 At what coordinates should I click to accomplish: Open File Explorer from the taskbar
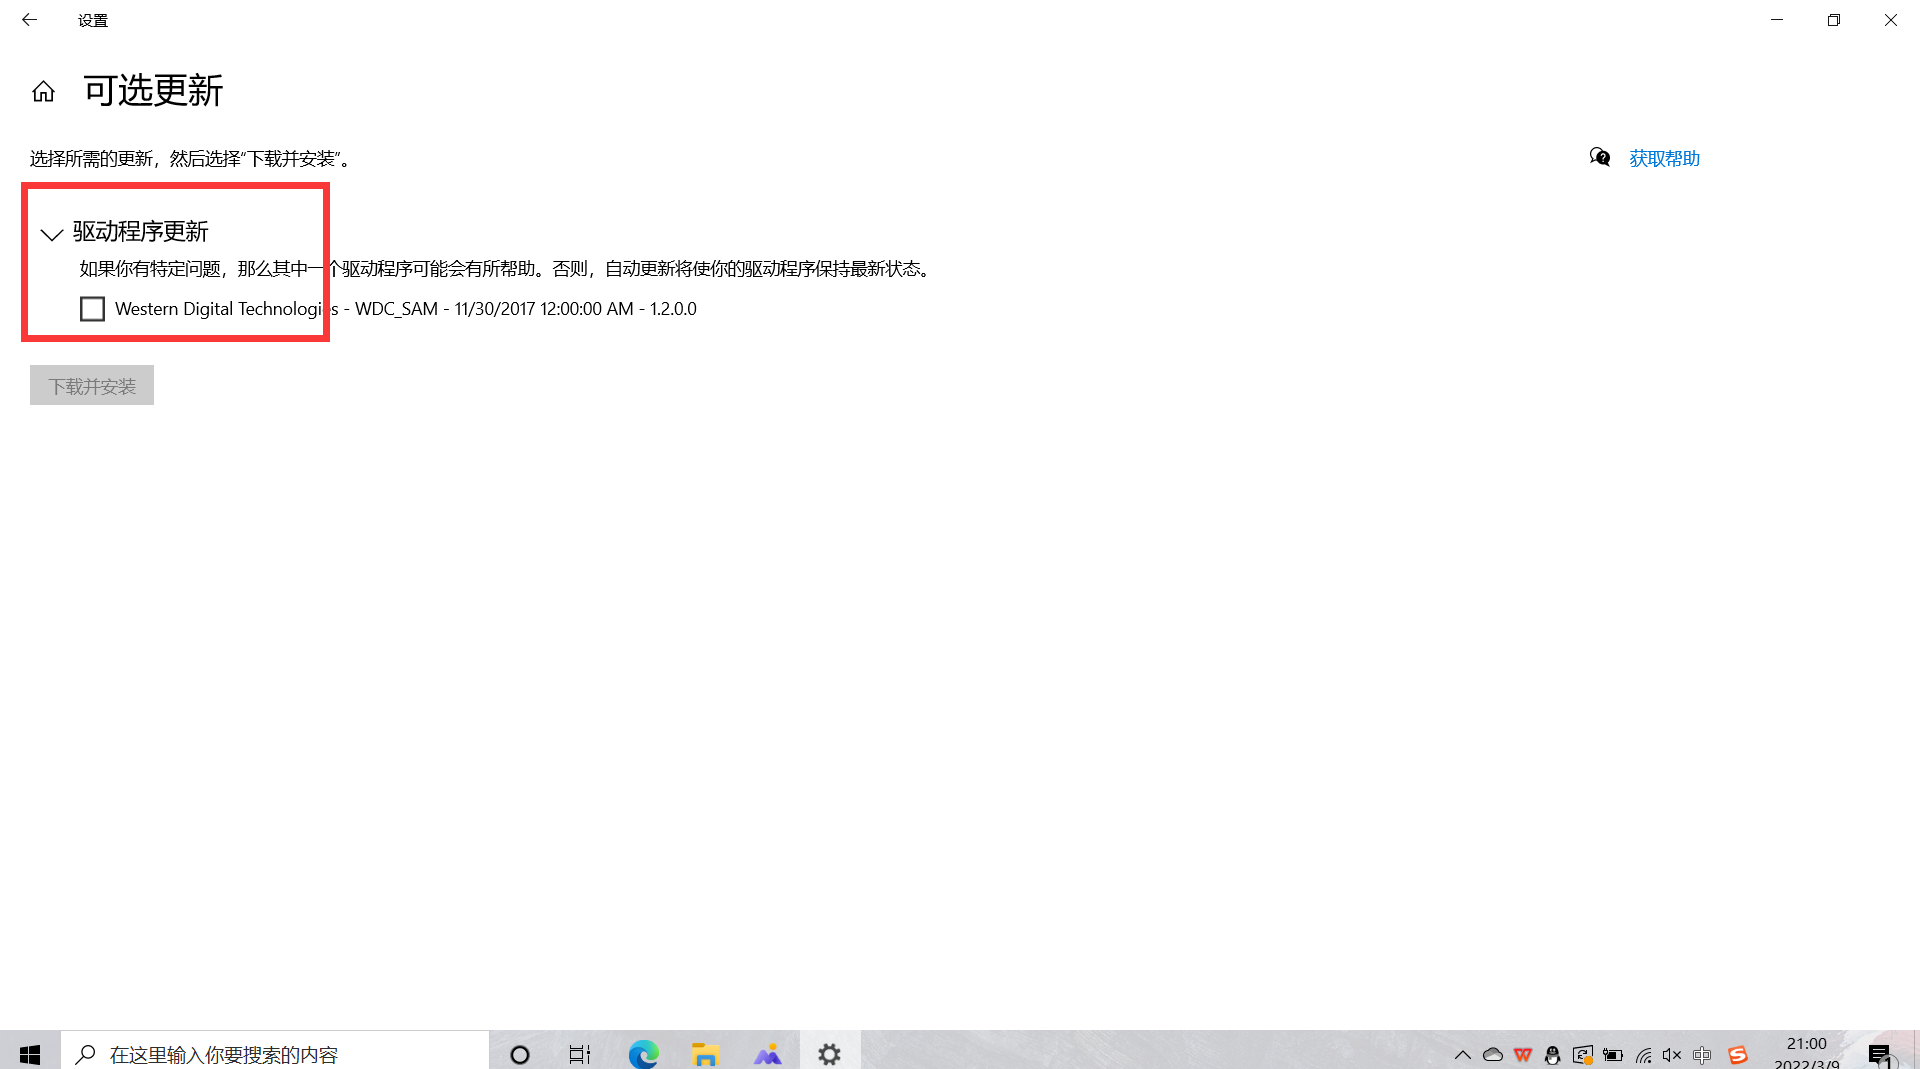pyautogui.click(x=705, y=1054)
